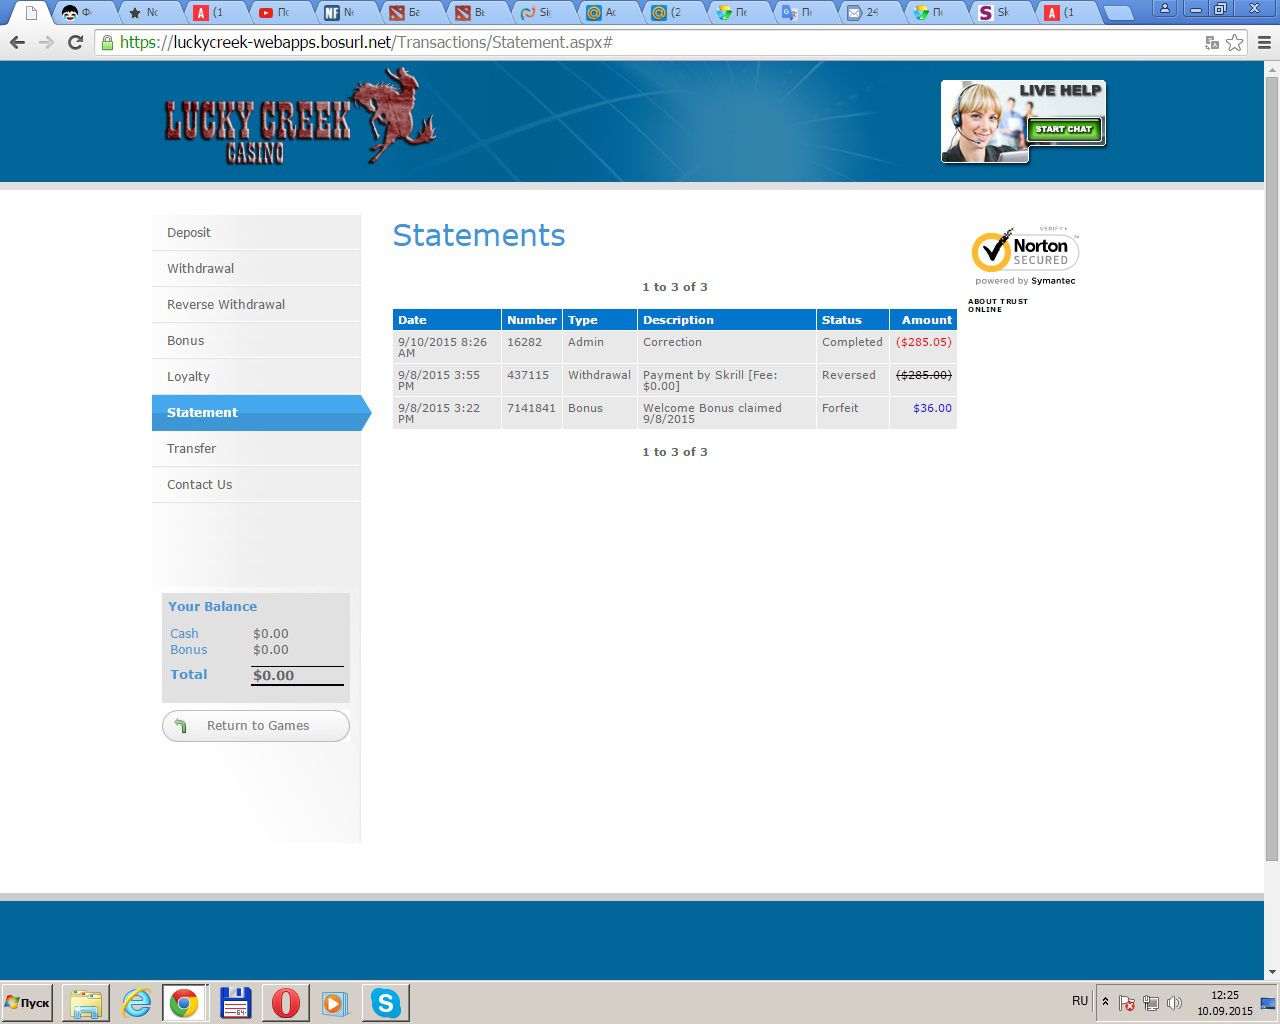Open the Transfer menu item
The width and height of the screenshot is (1280, 1024).
click(256, 448)
